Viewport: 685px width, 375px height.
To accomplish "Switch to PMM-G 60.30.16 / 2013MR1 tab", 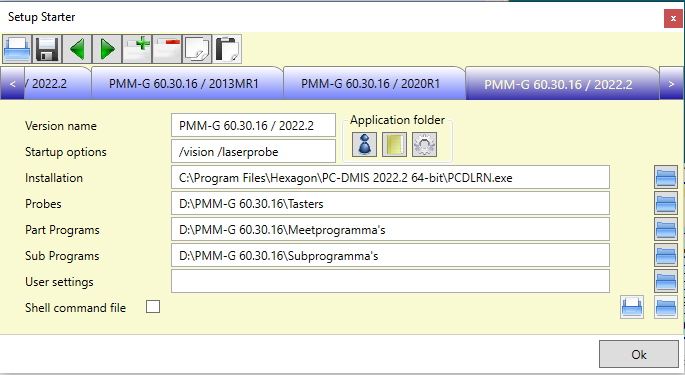I will pyautogui.click(x=187, y=83).
